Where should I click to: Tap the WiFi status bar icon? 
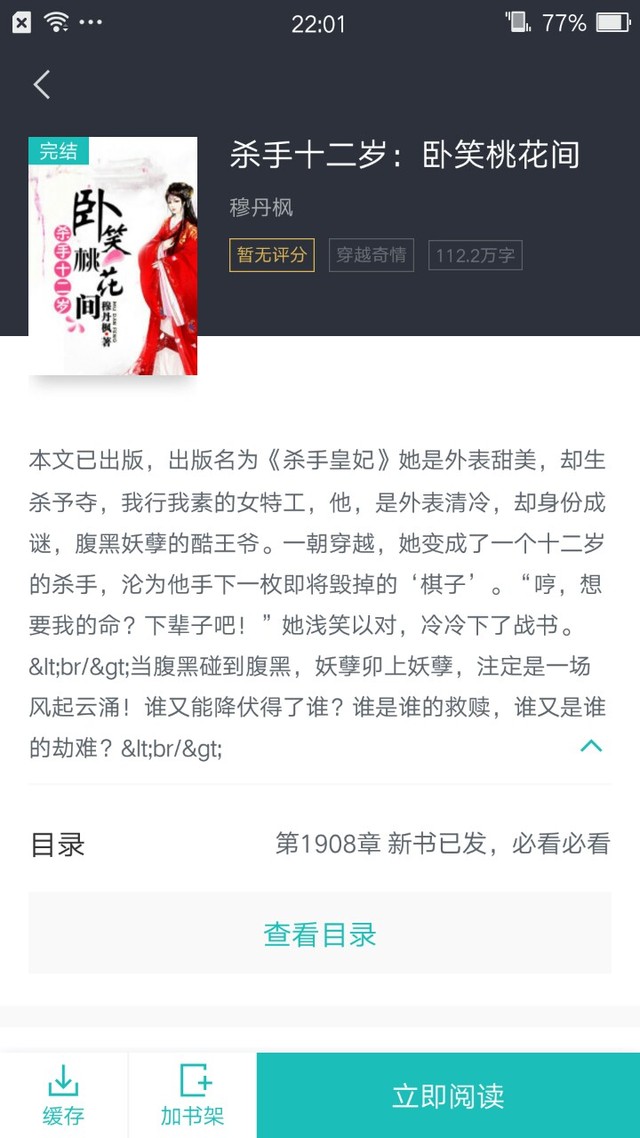(56, 22)
